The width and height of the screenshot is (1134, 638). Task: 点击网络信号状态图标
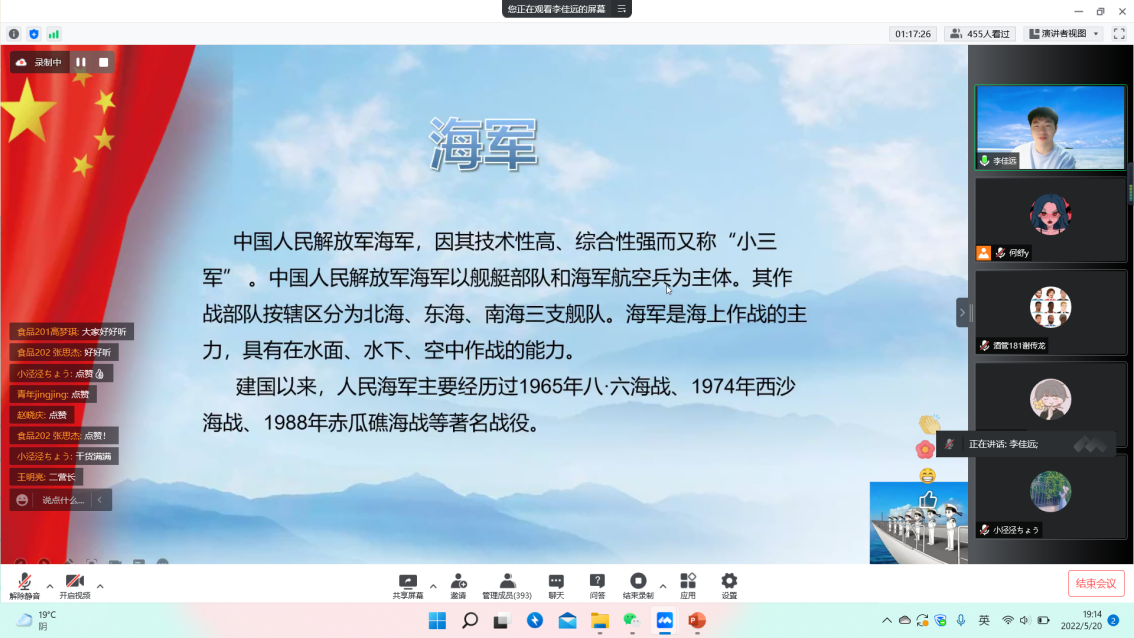point(53,33)
